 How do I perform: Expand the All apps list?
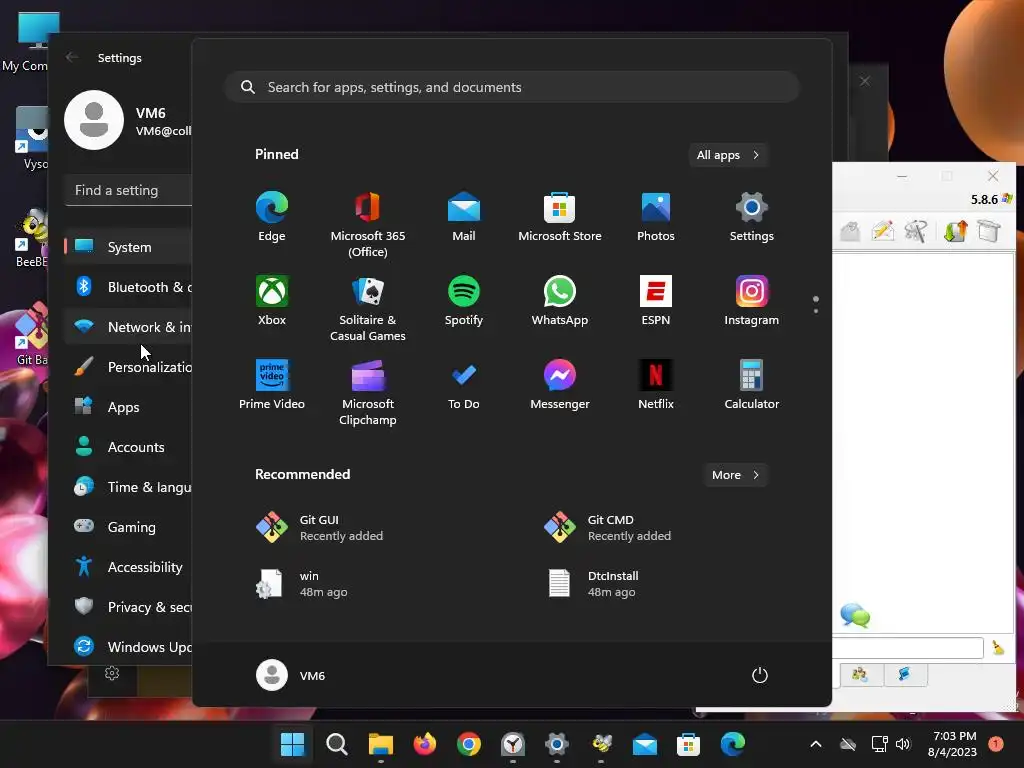click(x=728, y=155)
